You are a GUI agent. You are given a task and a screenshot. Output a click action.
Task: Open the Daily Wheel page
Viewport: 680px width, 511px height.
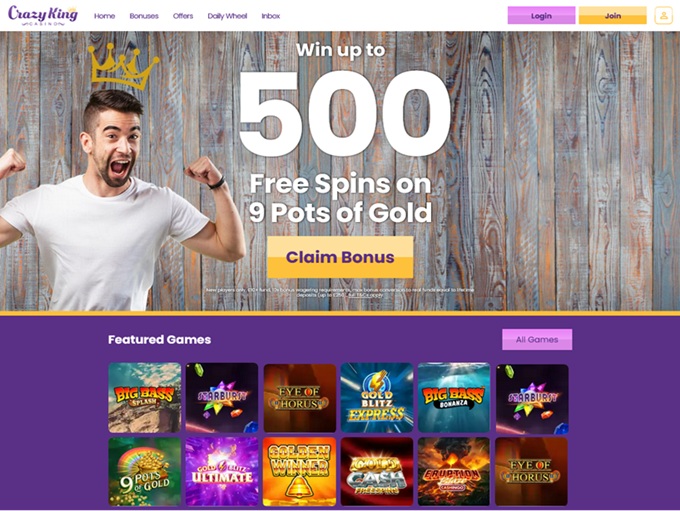tap(227, 16)
